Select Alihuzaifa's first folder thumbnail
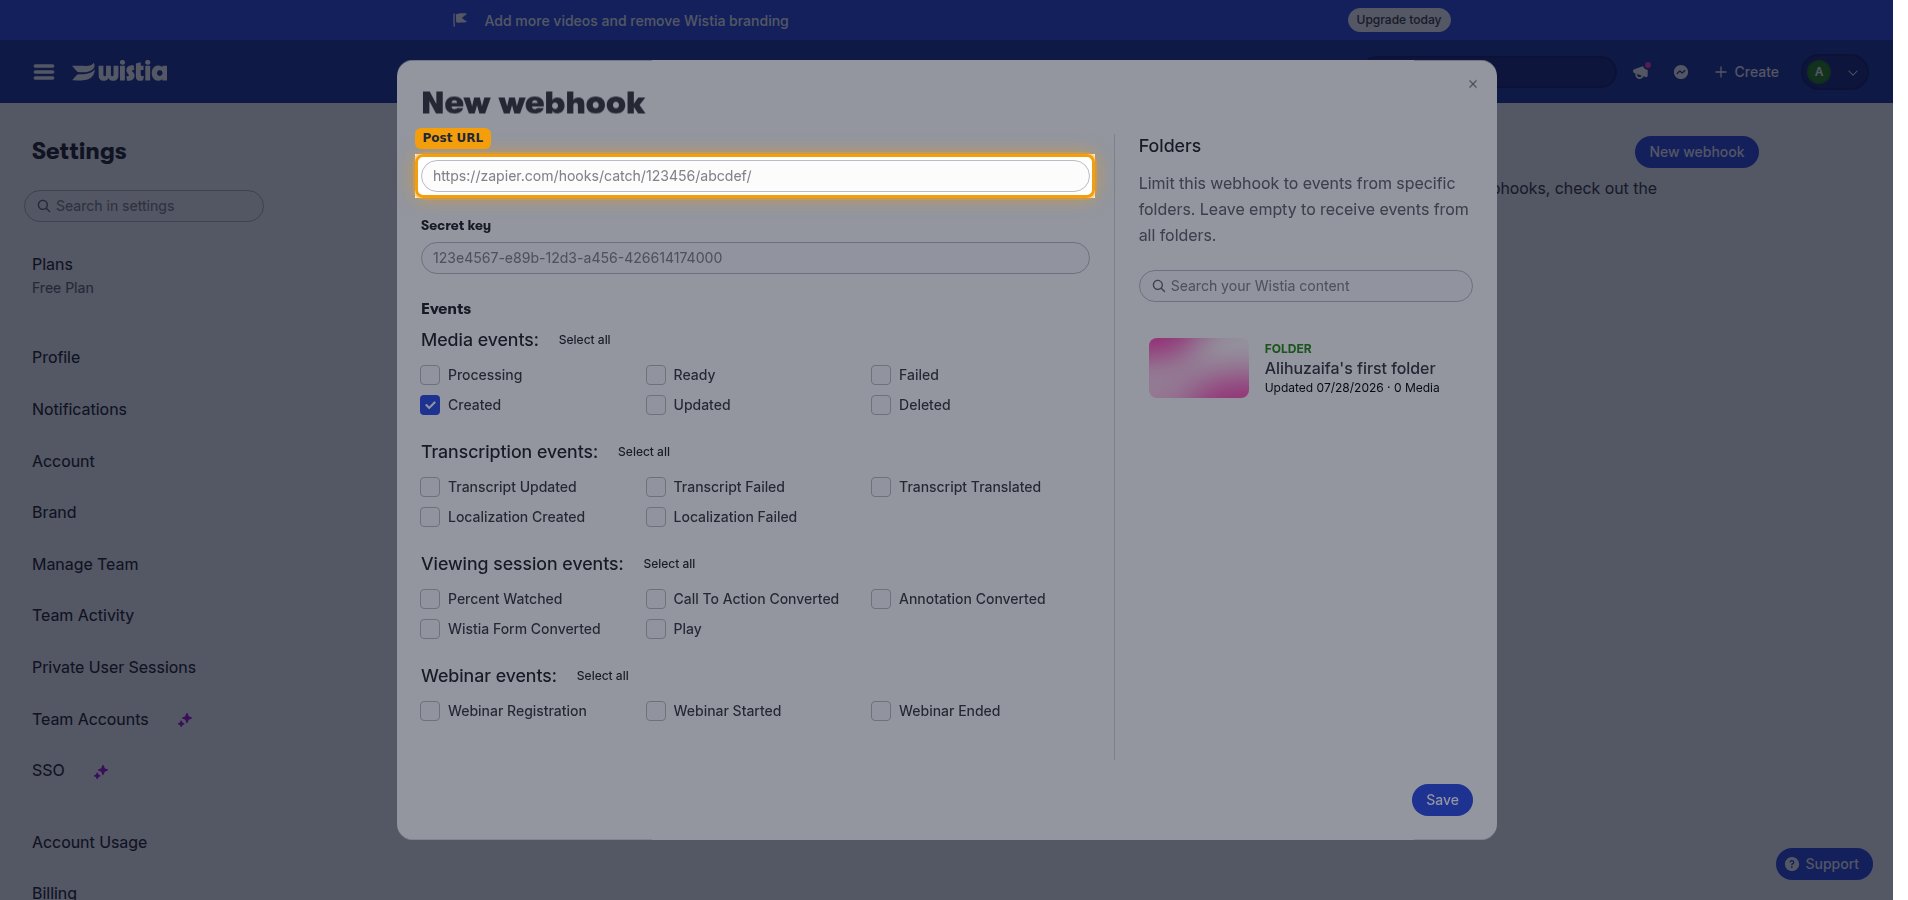This screenshot has width=1908, height=900. [1199, 368]
